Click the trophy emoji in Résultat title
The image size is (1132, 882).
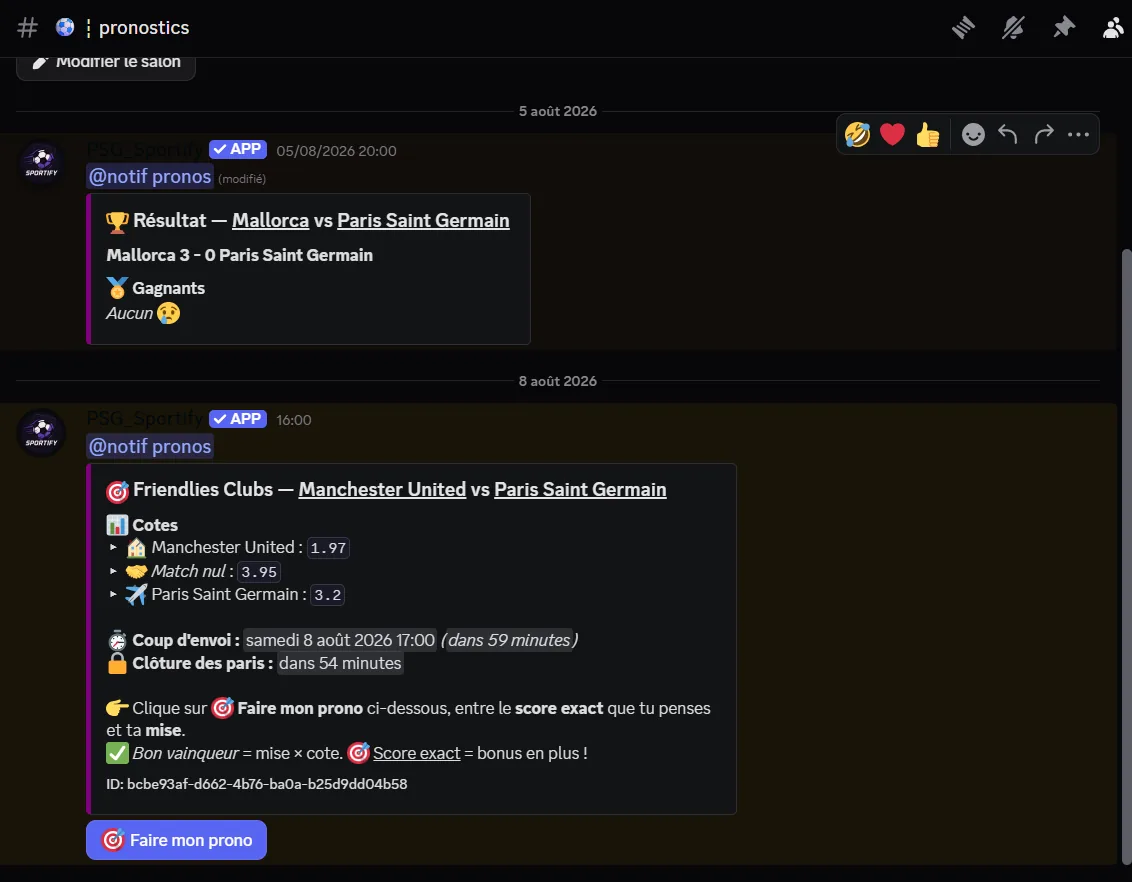tap(117, 222)
